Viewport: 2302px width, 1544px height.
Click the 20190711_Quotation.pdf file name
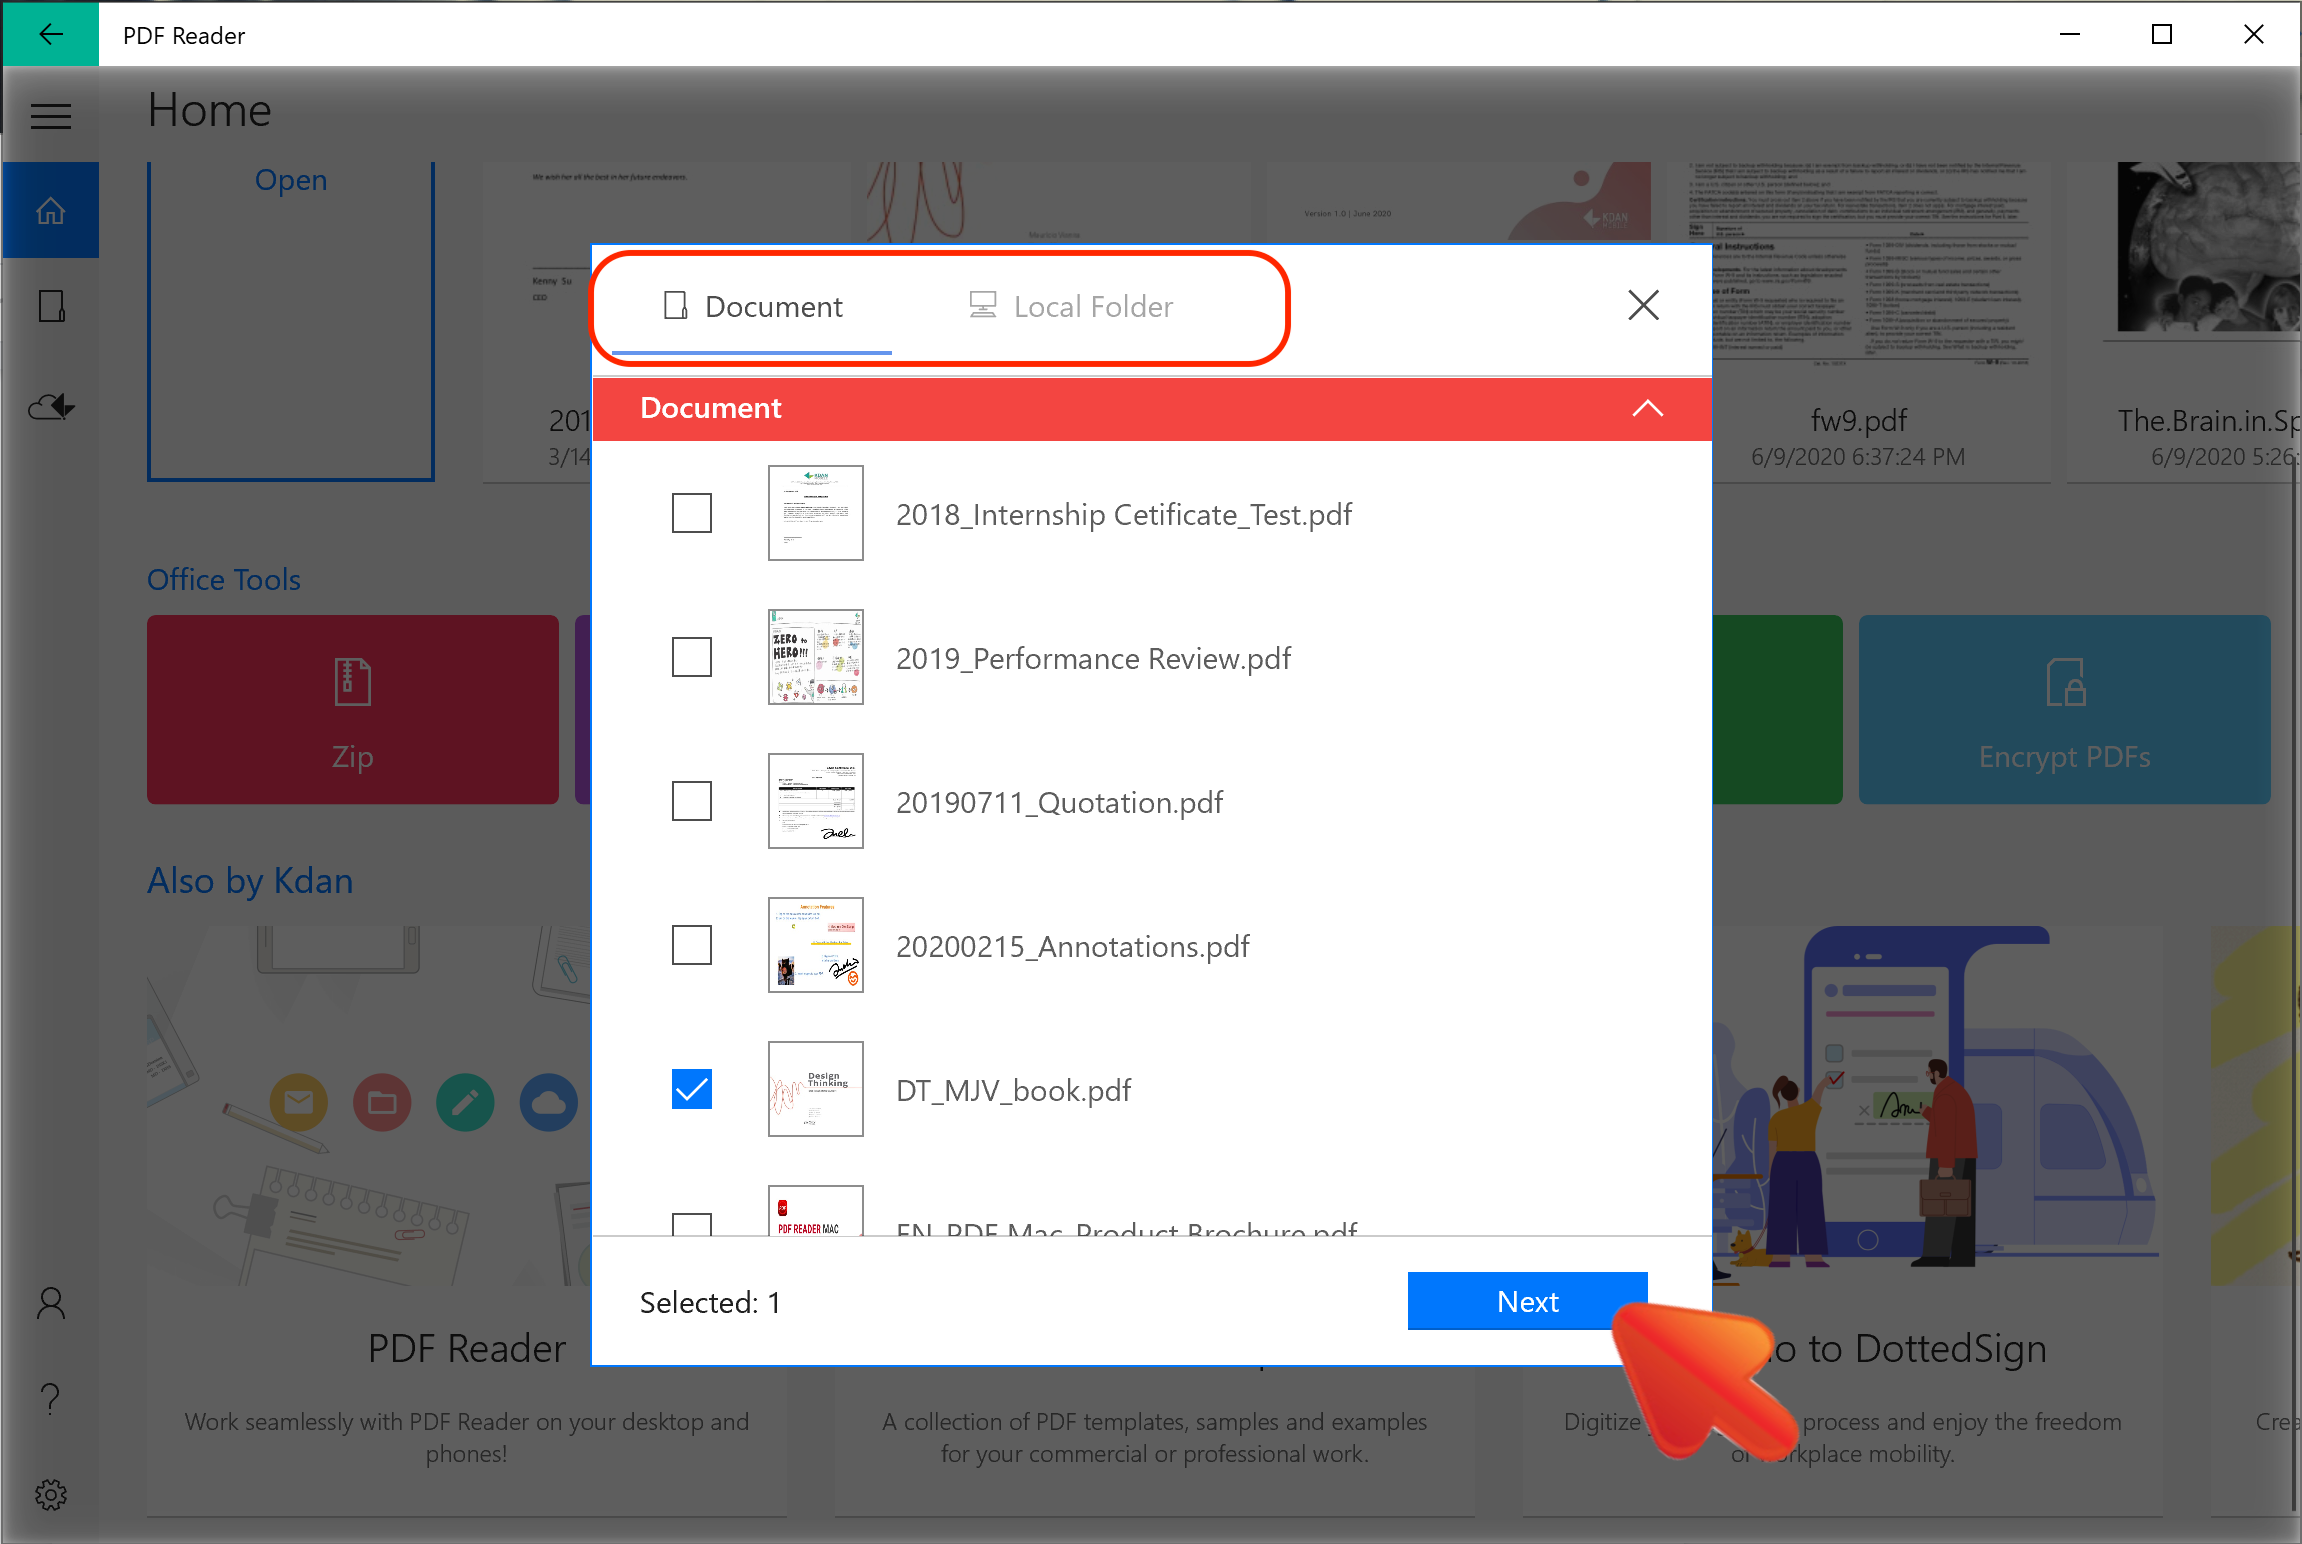pyautogui.click(x=1059, y=803)
